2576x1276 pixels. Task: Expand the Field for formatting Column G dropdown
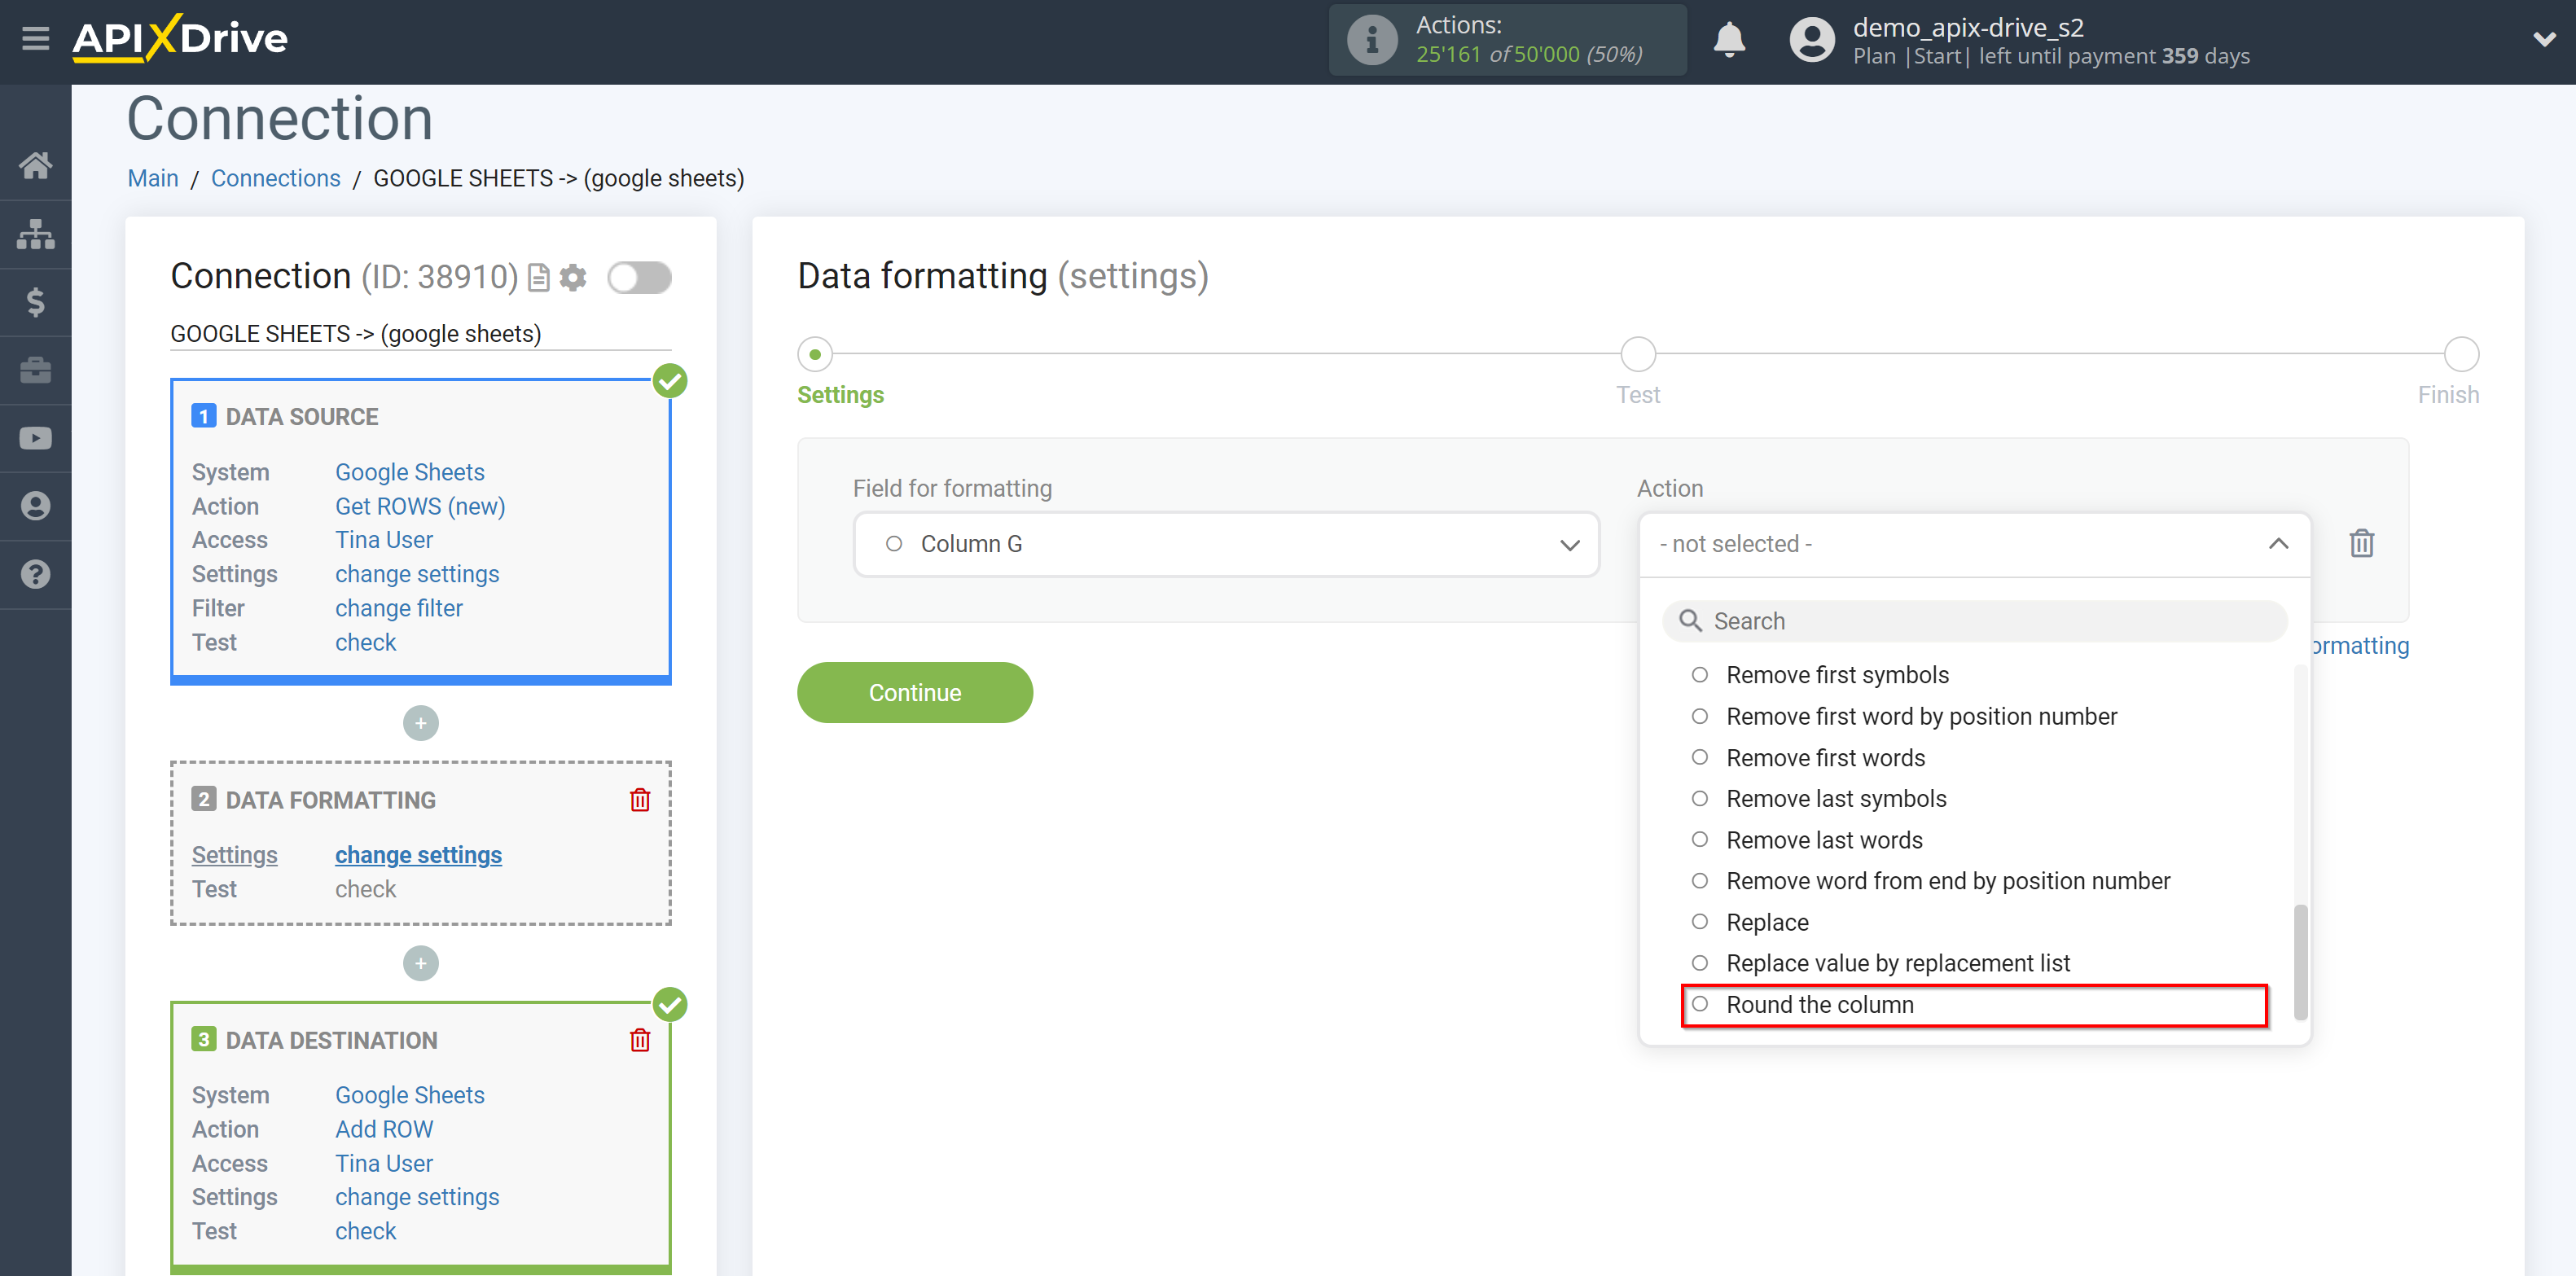(x=1570, y=544)
